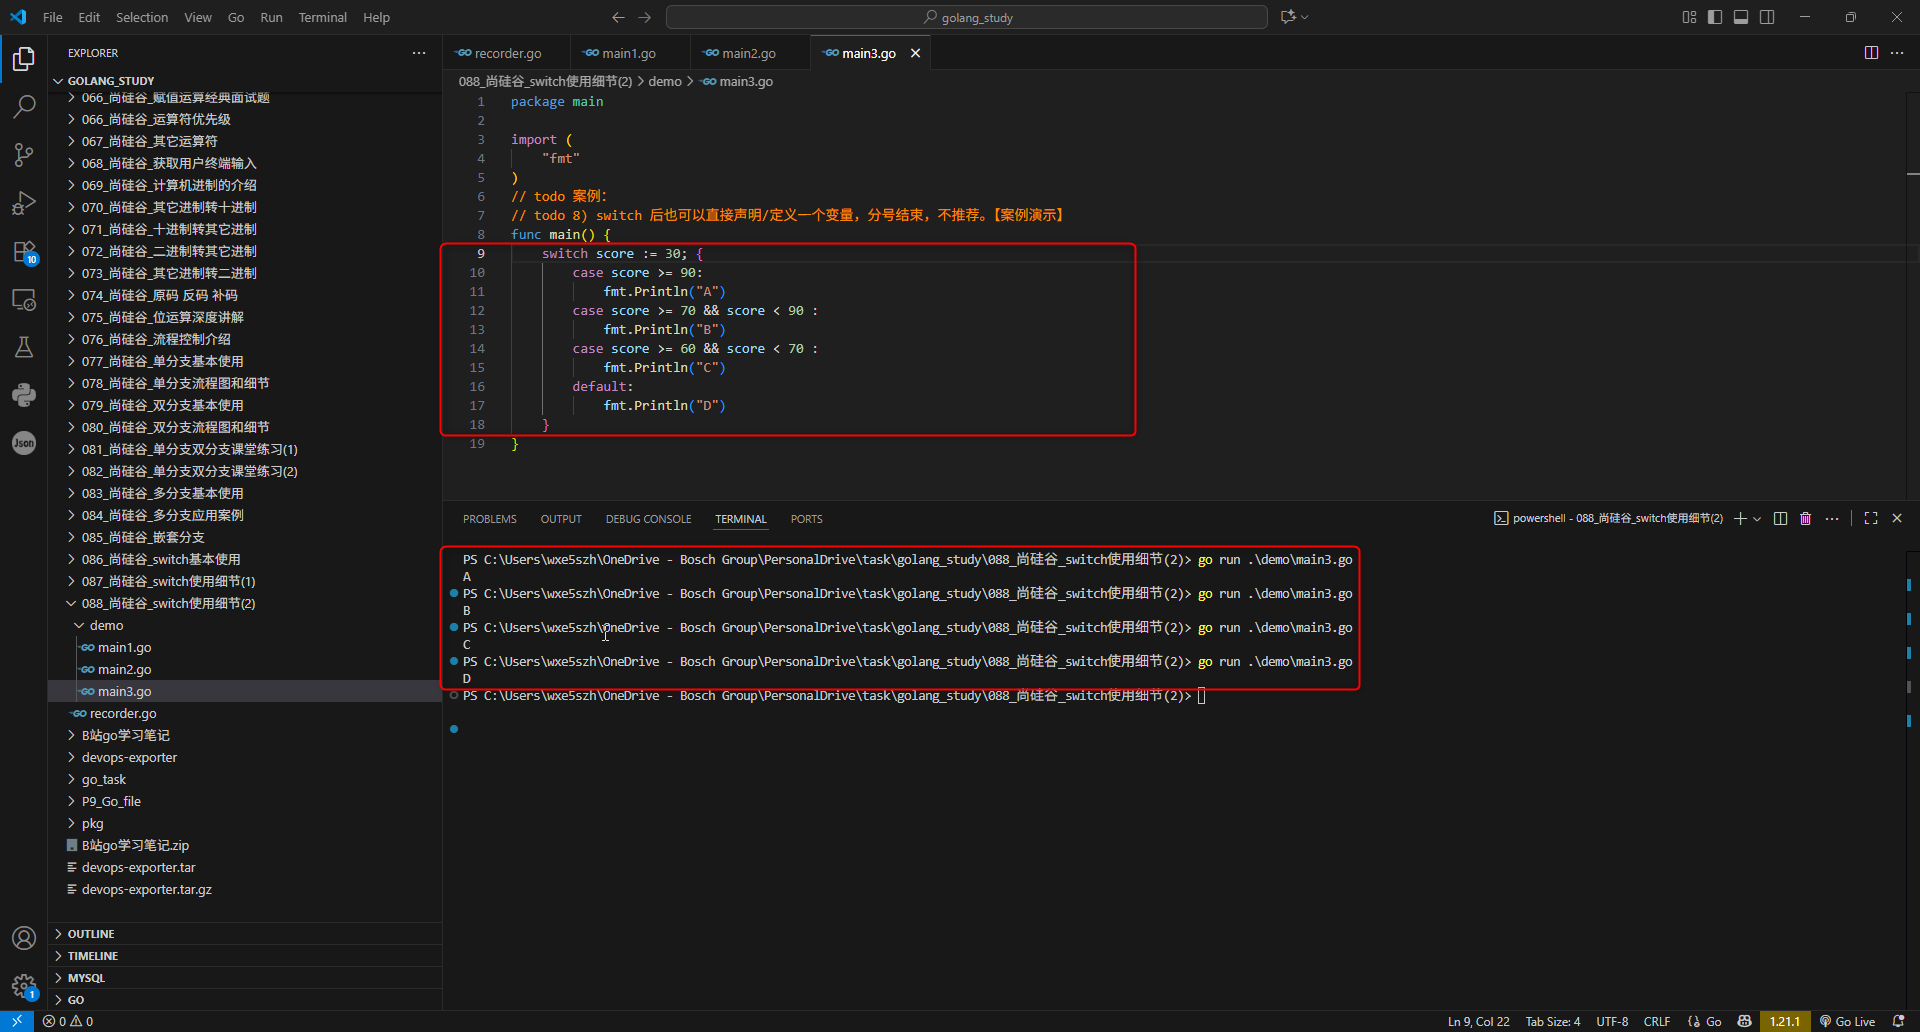Open the Testing flask view
1920x1032 pixels.
(24, 347)
